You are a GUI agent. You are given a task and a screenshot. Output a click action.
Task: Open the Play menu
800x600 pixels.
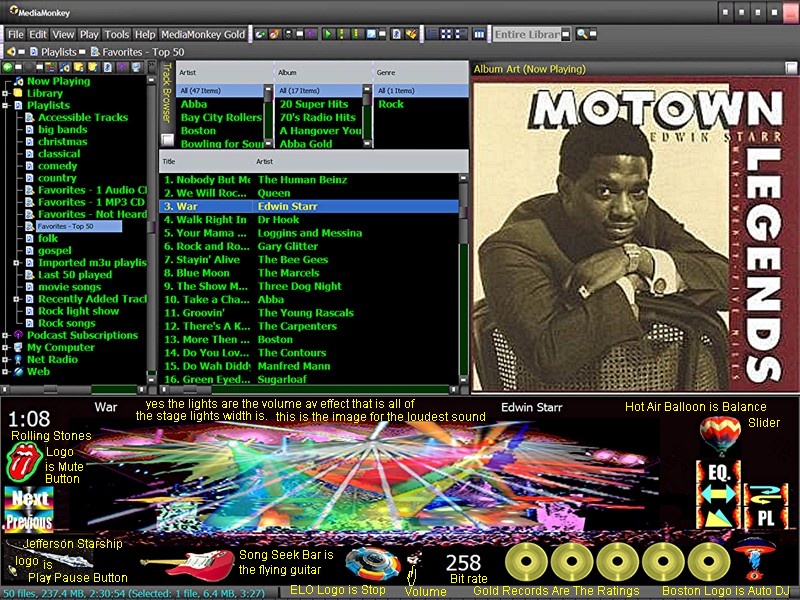click(x=89, y=34)
